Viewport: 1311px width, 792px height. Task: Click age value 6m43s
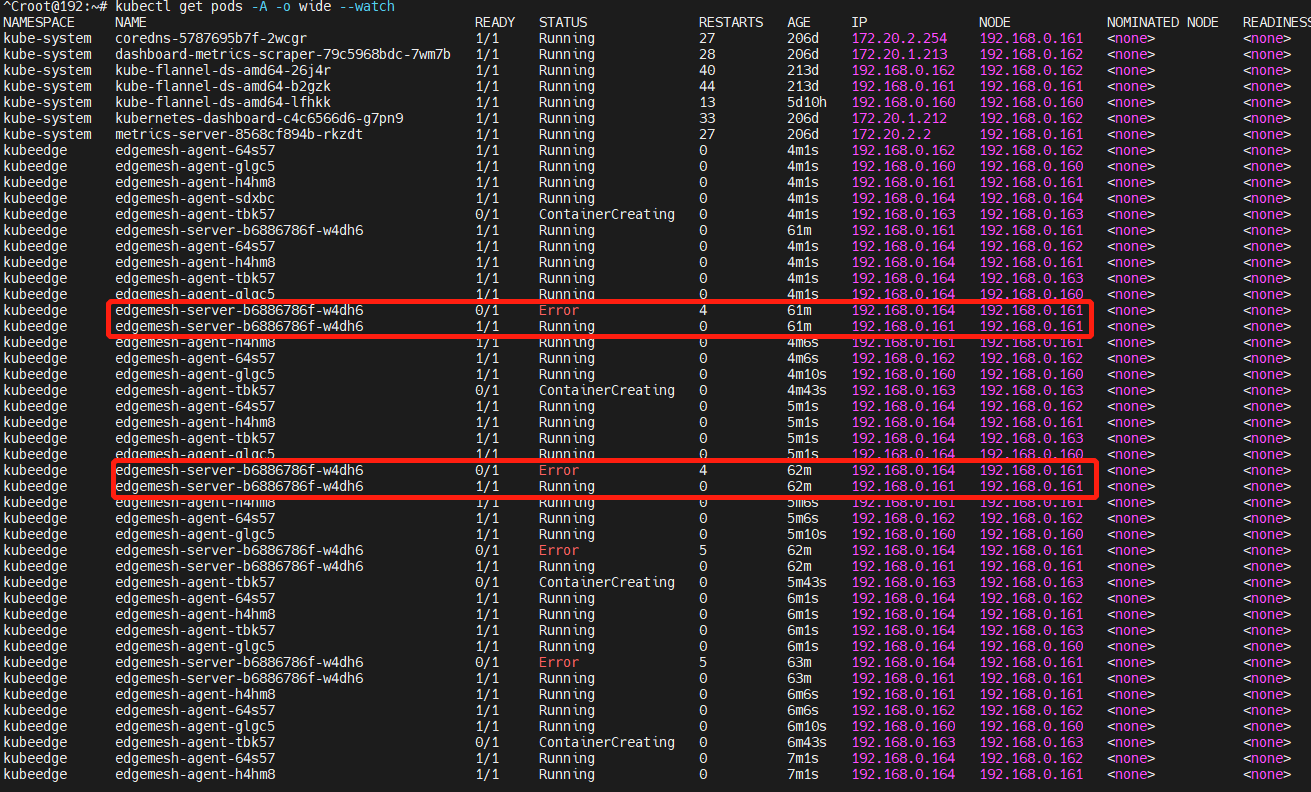pyautogui.click(x=807, y=742)
